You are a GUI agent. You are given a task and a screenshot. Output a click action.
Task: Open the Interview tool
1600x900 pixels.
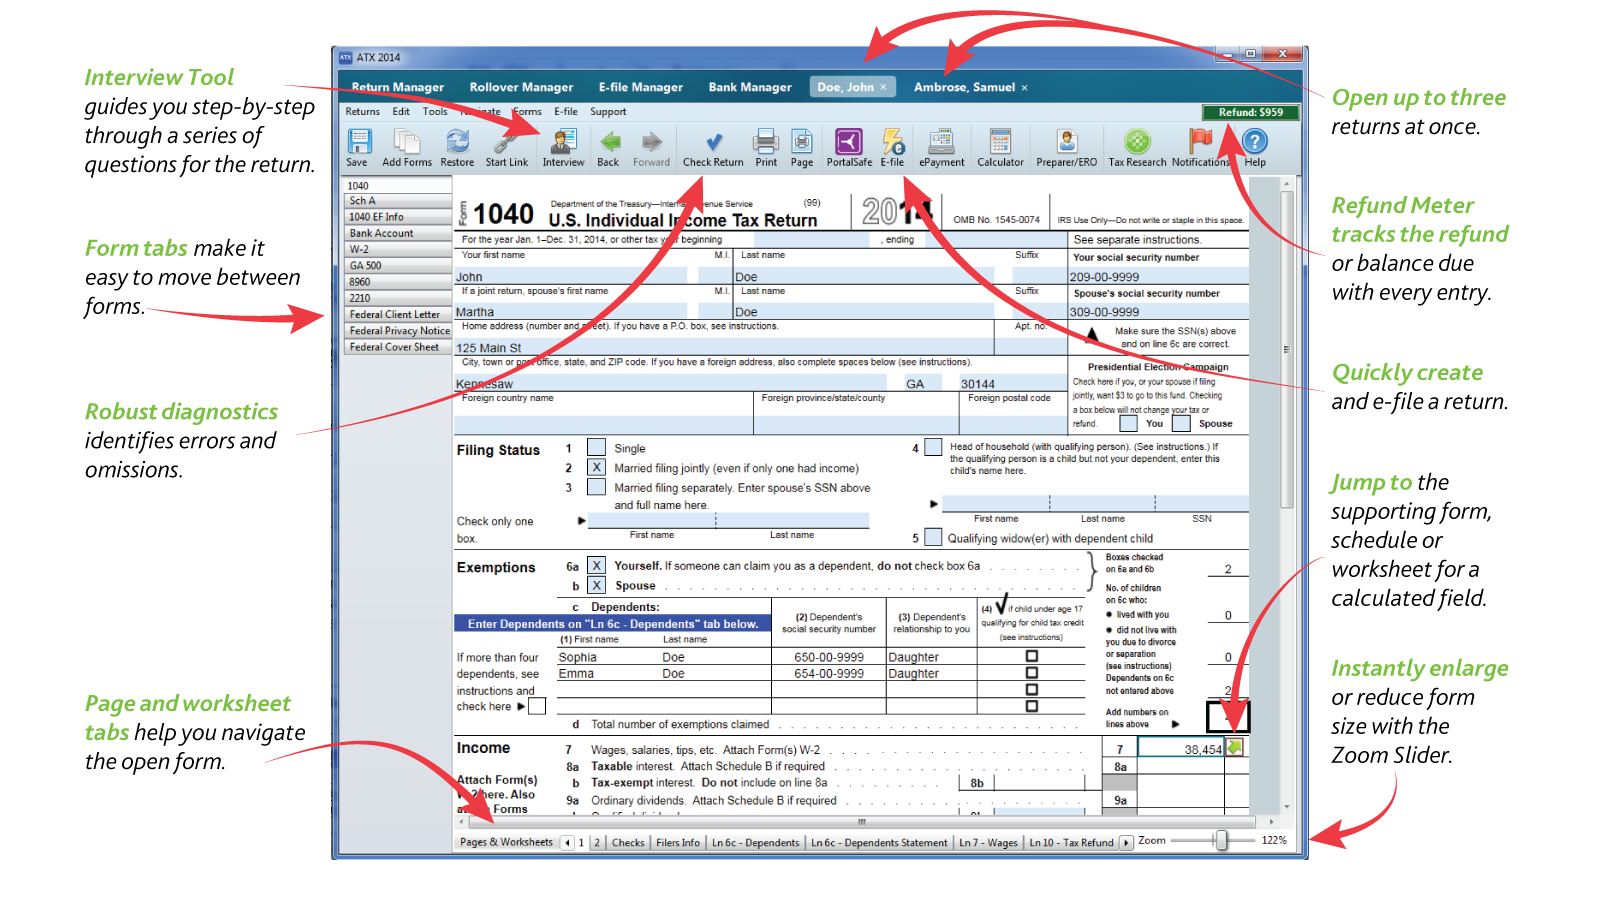[563, 147]
